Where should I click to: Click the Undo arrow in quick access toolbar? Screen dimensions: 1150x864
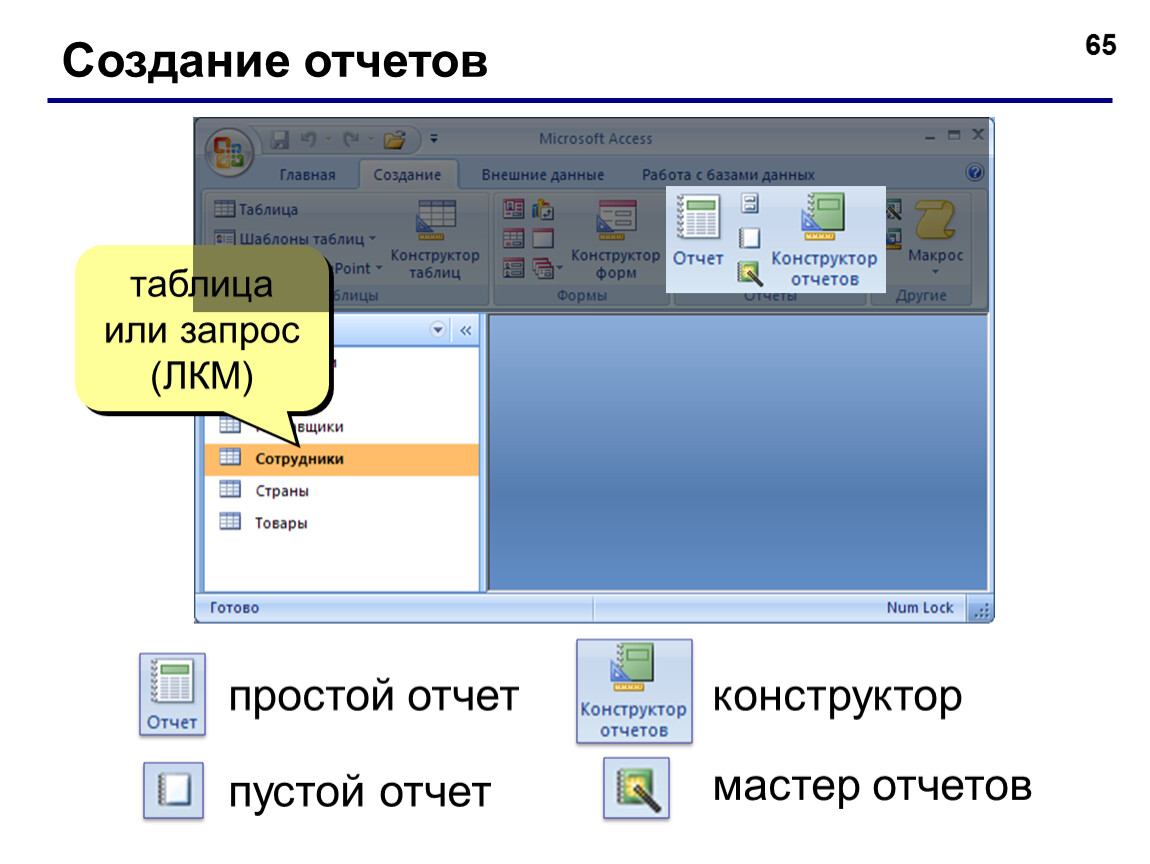pyautogui.click(x=309, y=139)
